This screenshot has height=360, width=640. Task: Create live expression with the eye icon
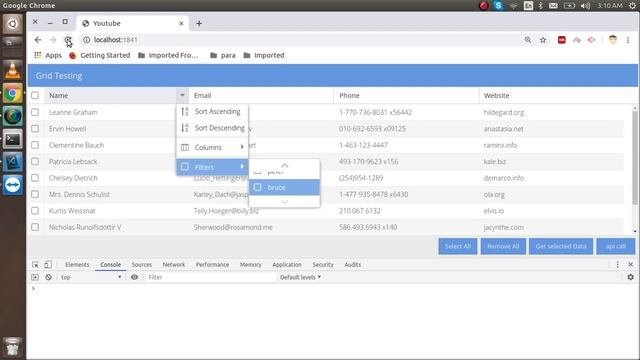134,277
